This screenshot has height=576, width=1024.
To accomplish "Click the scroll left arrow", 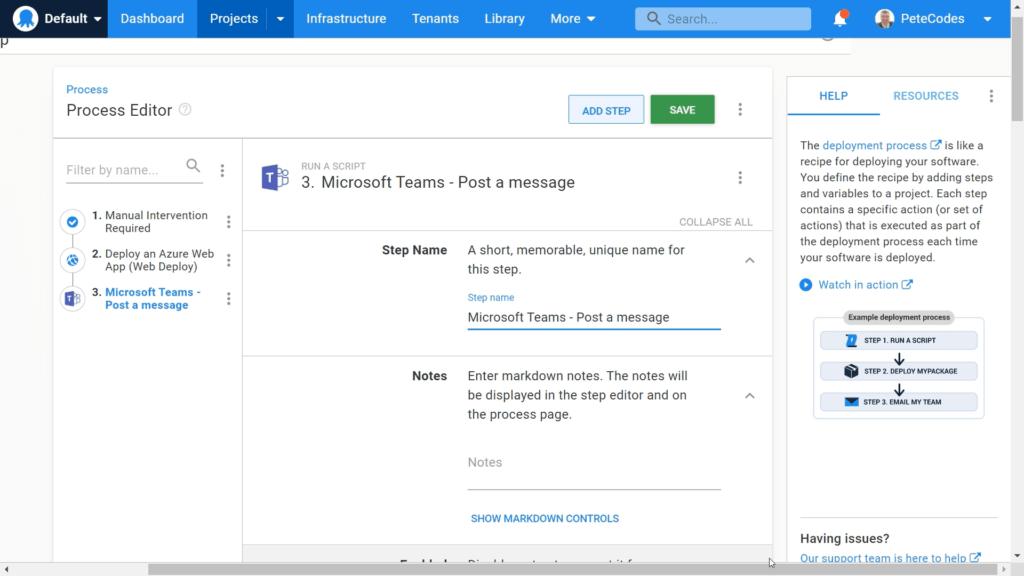I will pyautogui.click(x=7, y=569).
